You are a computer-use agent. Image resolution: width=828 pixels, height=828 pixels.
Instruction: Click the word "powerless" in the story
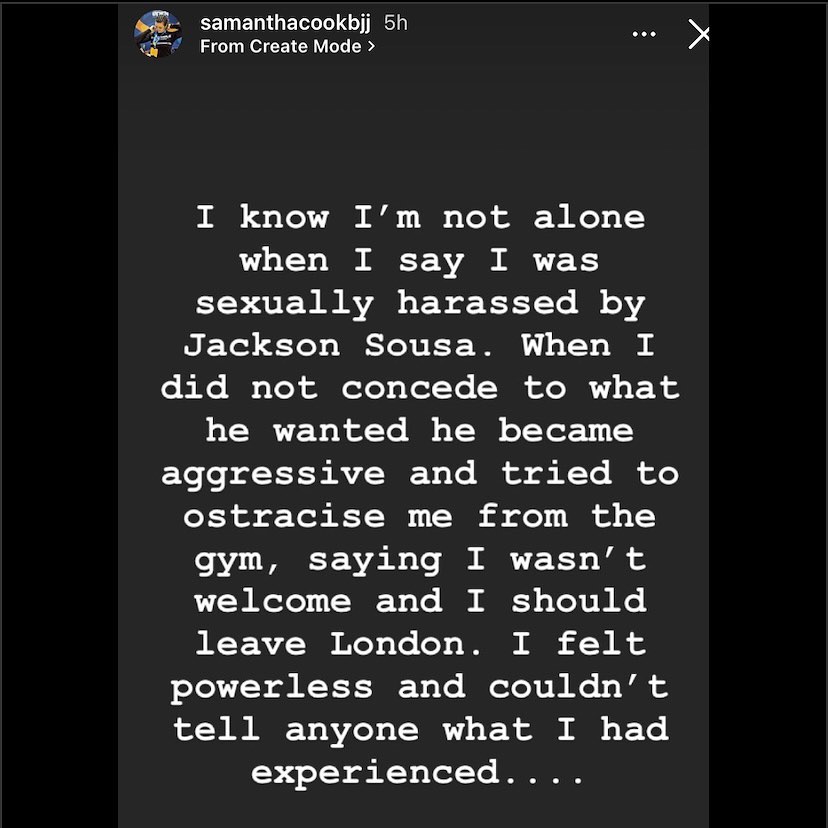tap(271, 687)
